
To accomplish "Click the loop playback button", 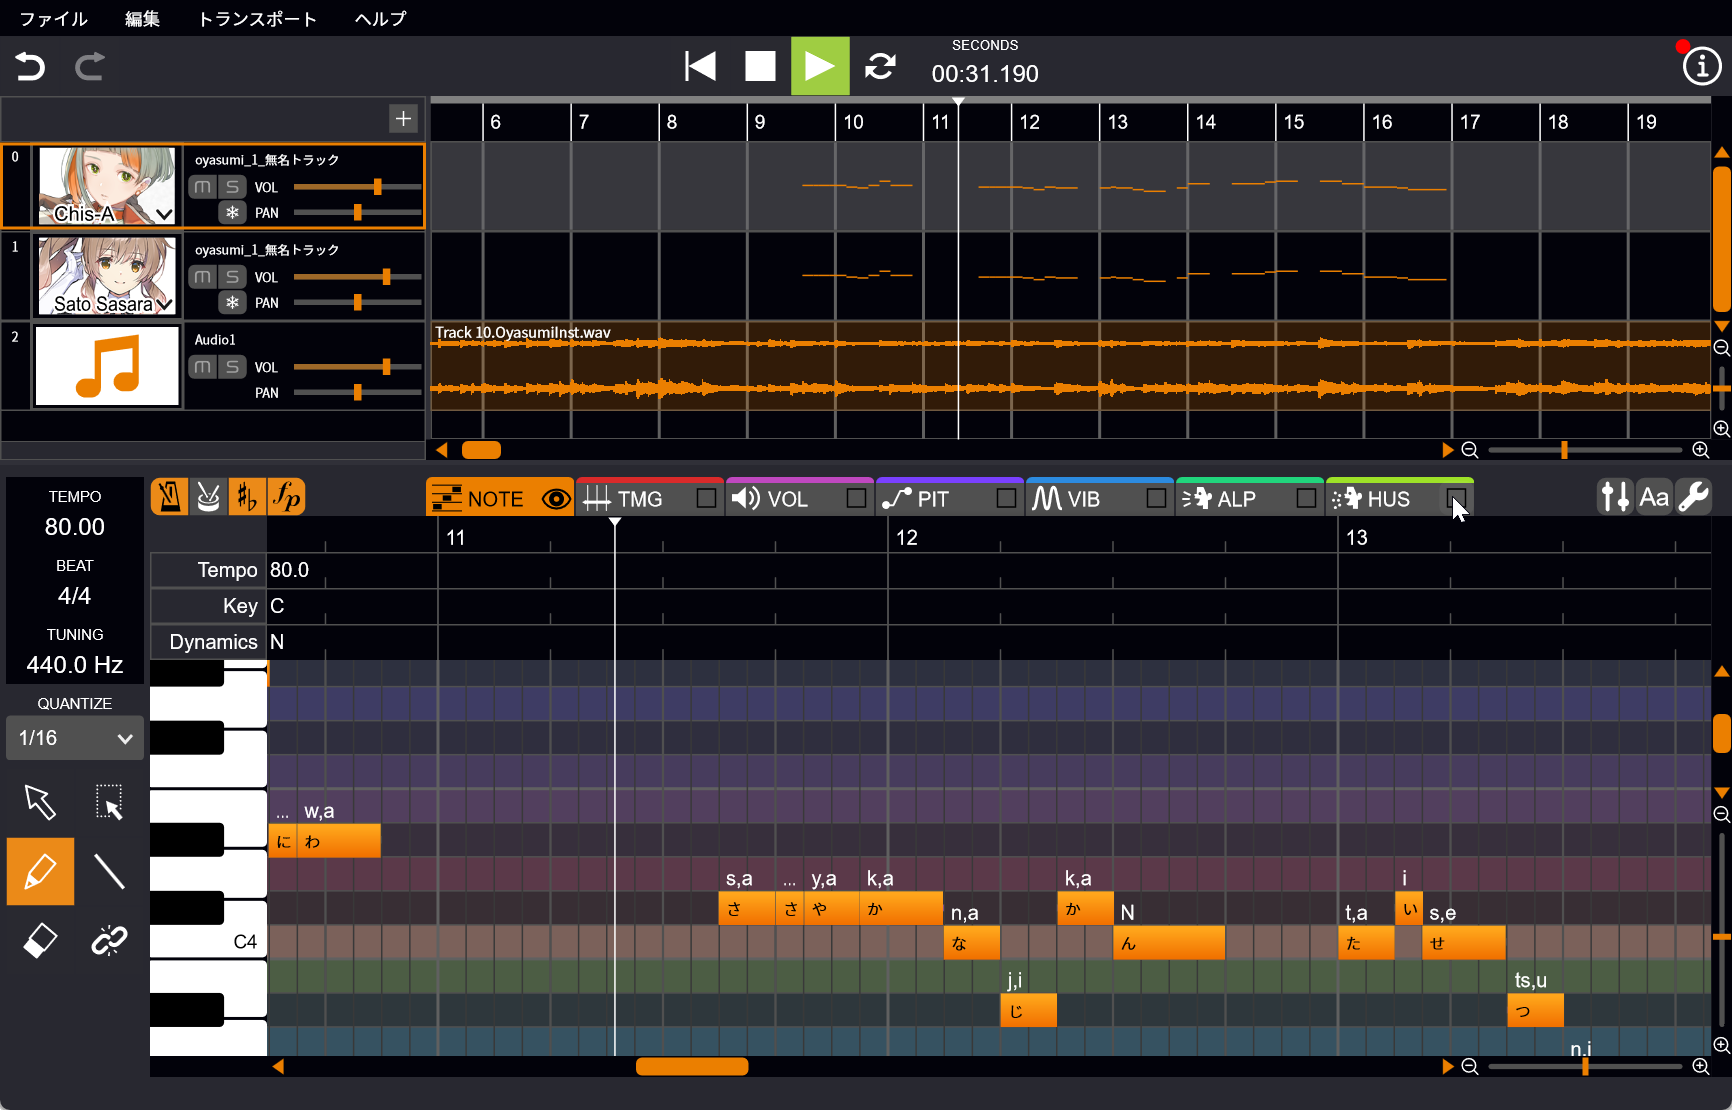I will 880,67.
